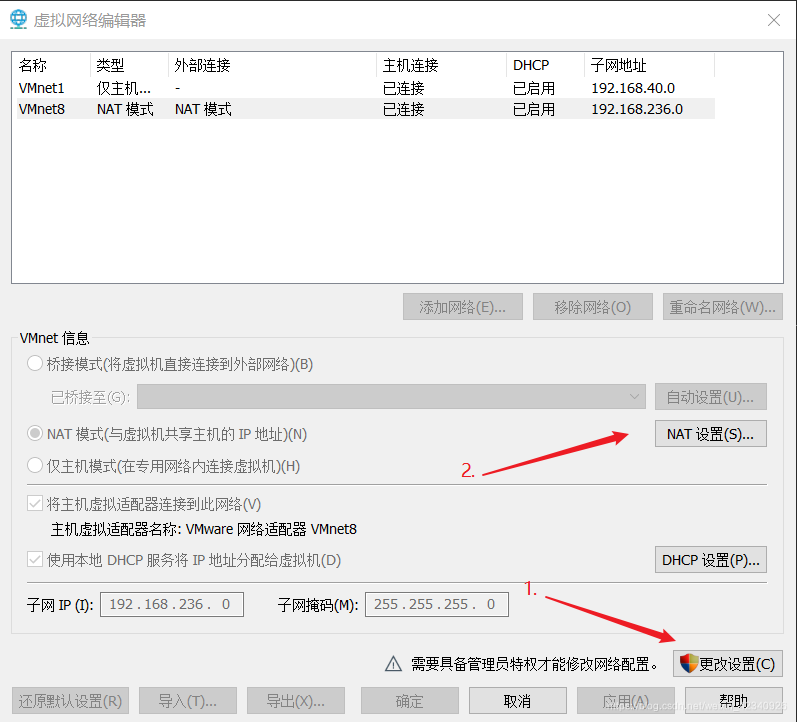
Task: Click the Virtual Network Editor globe icon
Action: pos(18,19)
